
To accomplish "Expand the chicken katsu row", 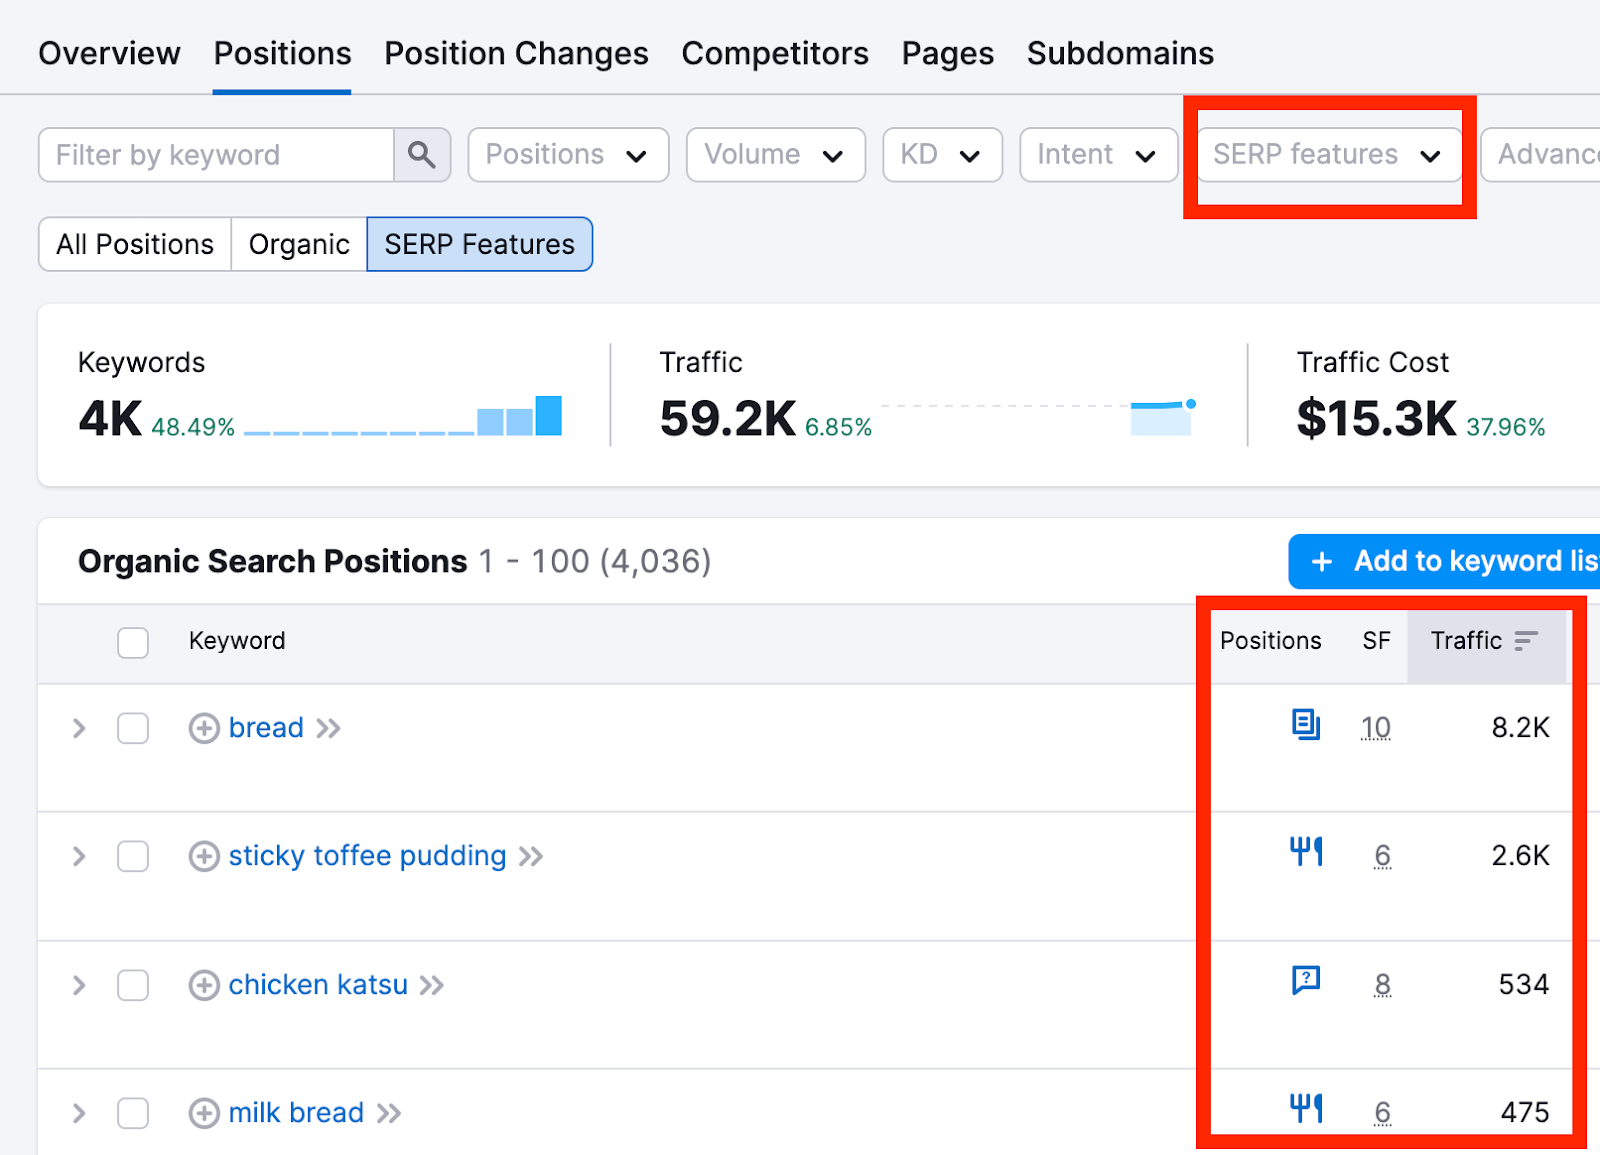I will coord(79,985).
